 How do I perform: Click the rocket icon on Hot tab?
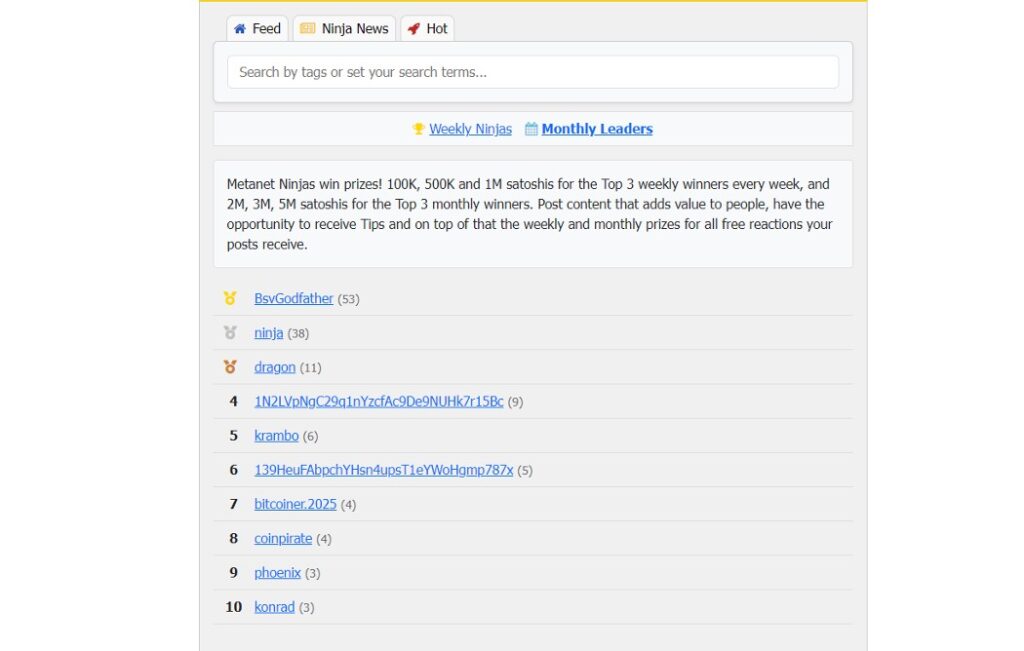tap(414, 29)
